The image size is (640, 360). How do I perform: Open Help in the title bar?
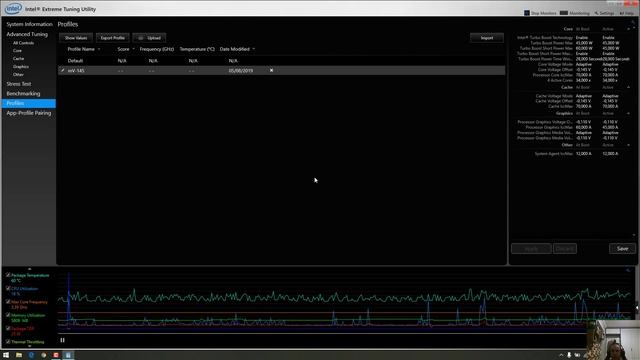(627, 13)
